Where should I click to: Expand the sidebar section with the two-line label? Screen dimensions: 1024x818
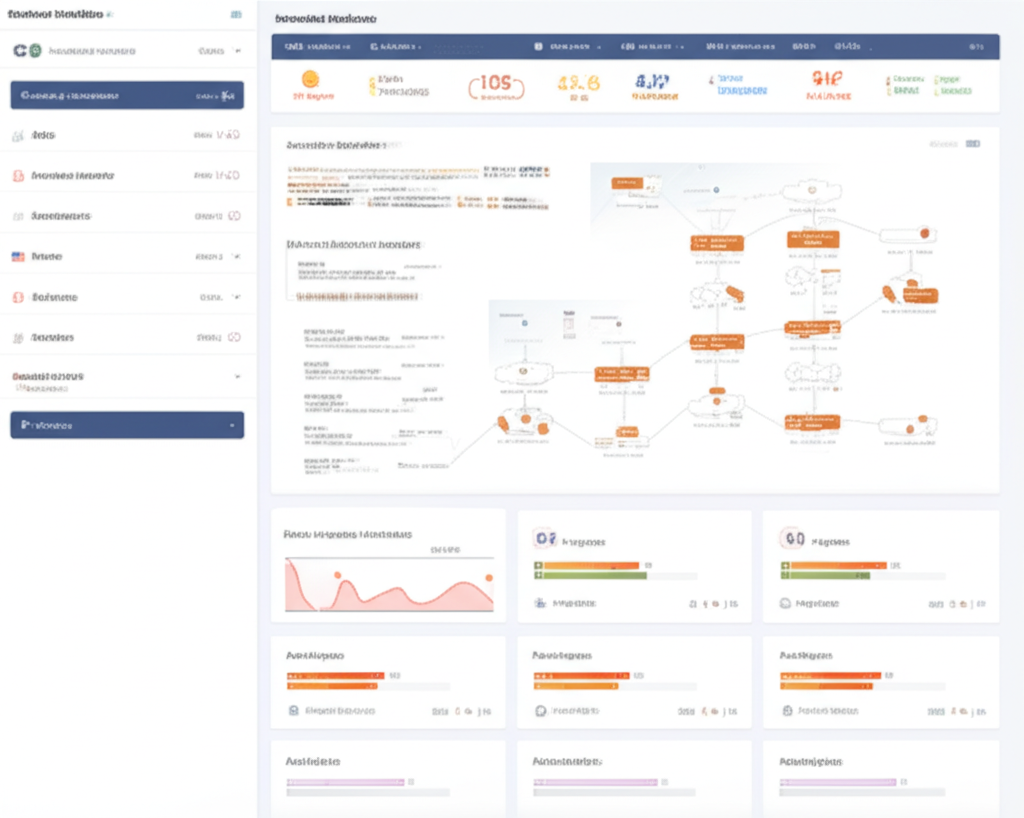237,377
